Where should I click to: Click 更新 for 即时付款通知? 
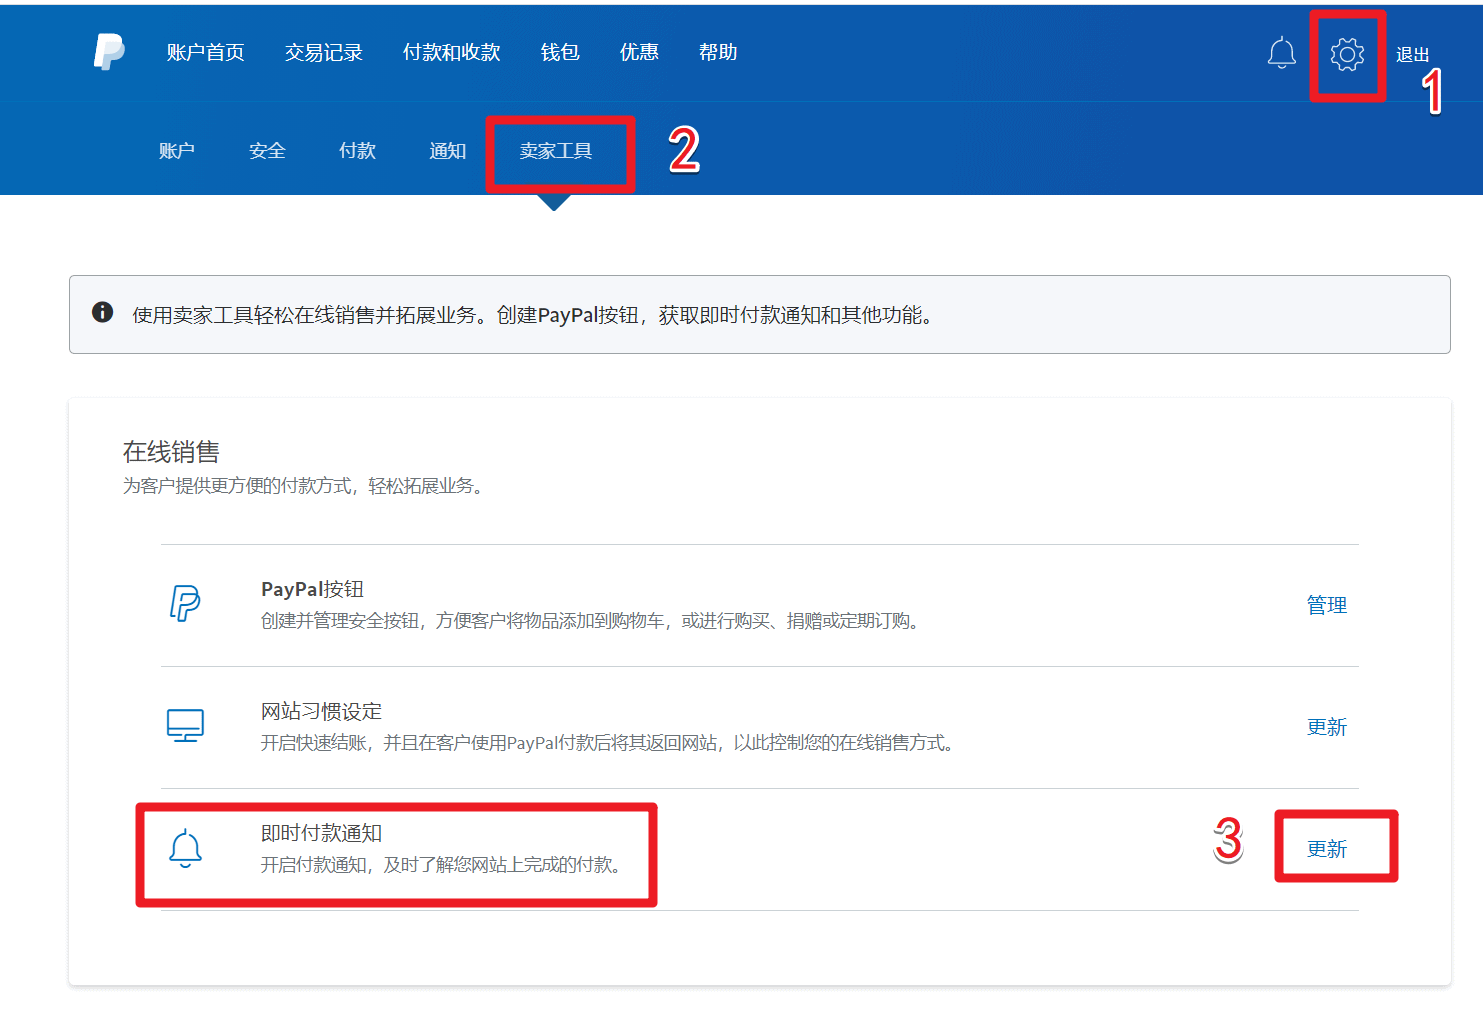(1327, 849)
